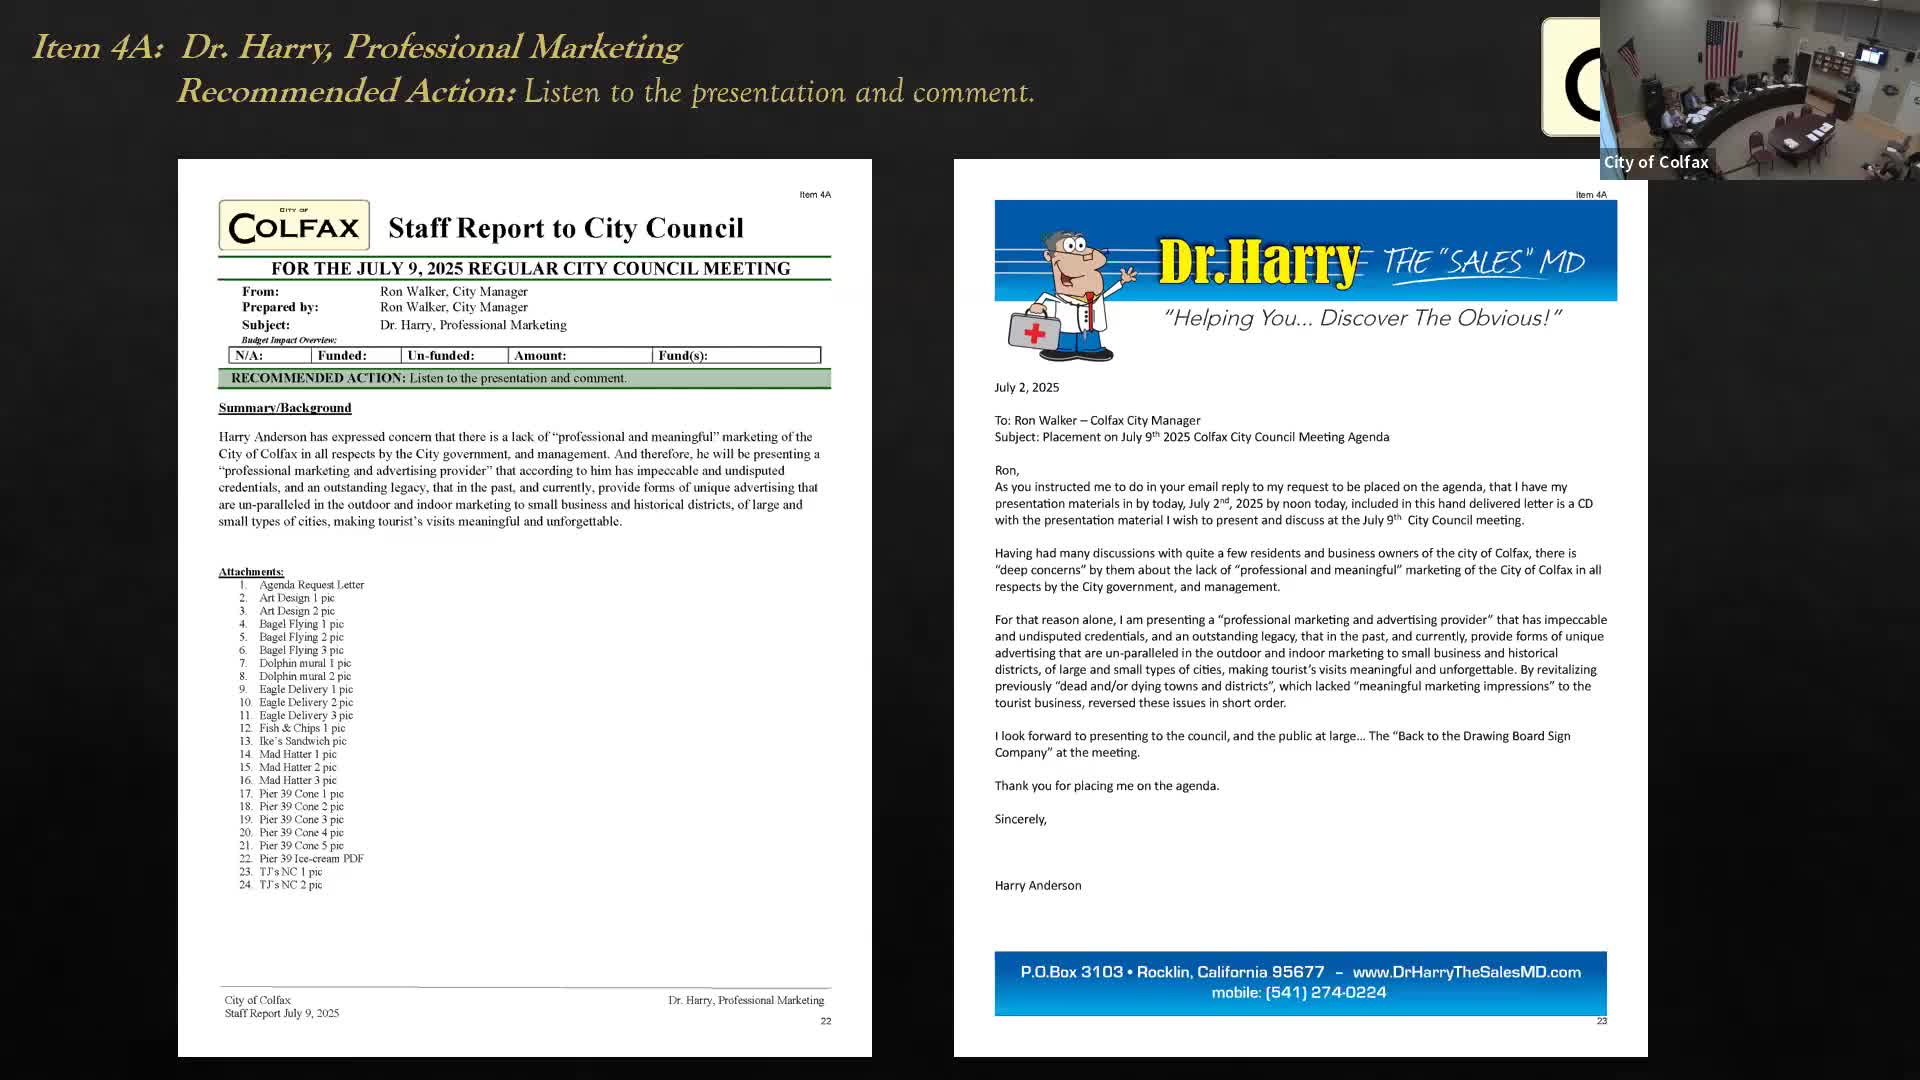Click the 'Amount:' budget table cell
Screen dimensions: 1920x1080
click(x=579, y=355)
